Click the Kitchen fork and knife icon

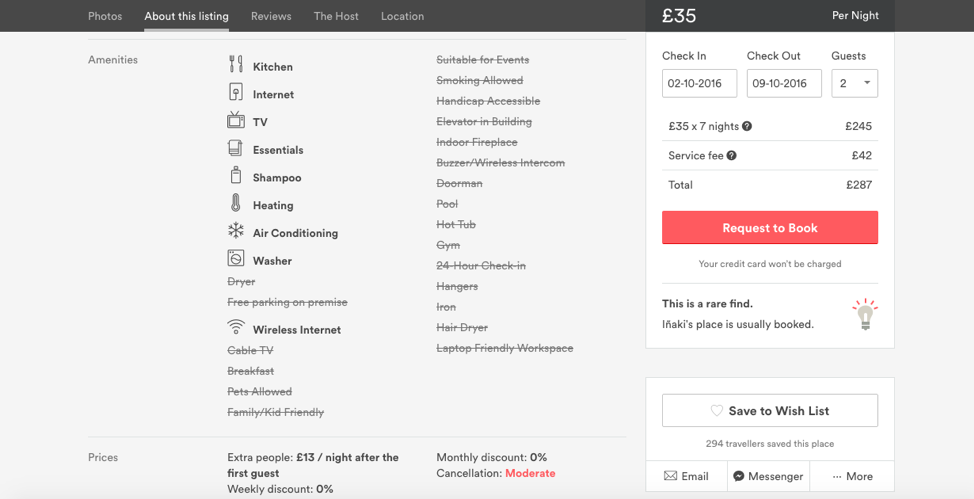(235, 64)
